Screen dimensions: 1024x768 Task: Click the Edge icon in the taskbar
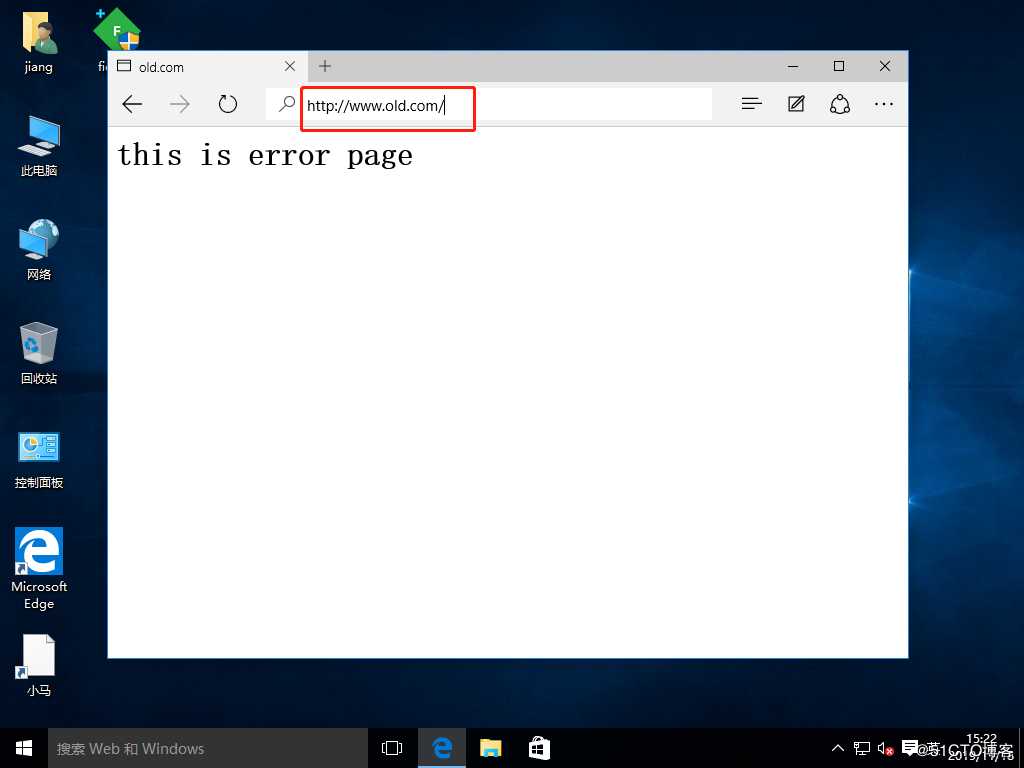(x=442, y=748)
